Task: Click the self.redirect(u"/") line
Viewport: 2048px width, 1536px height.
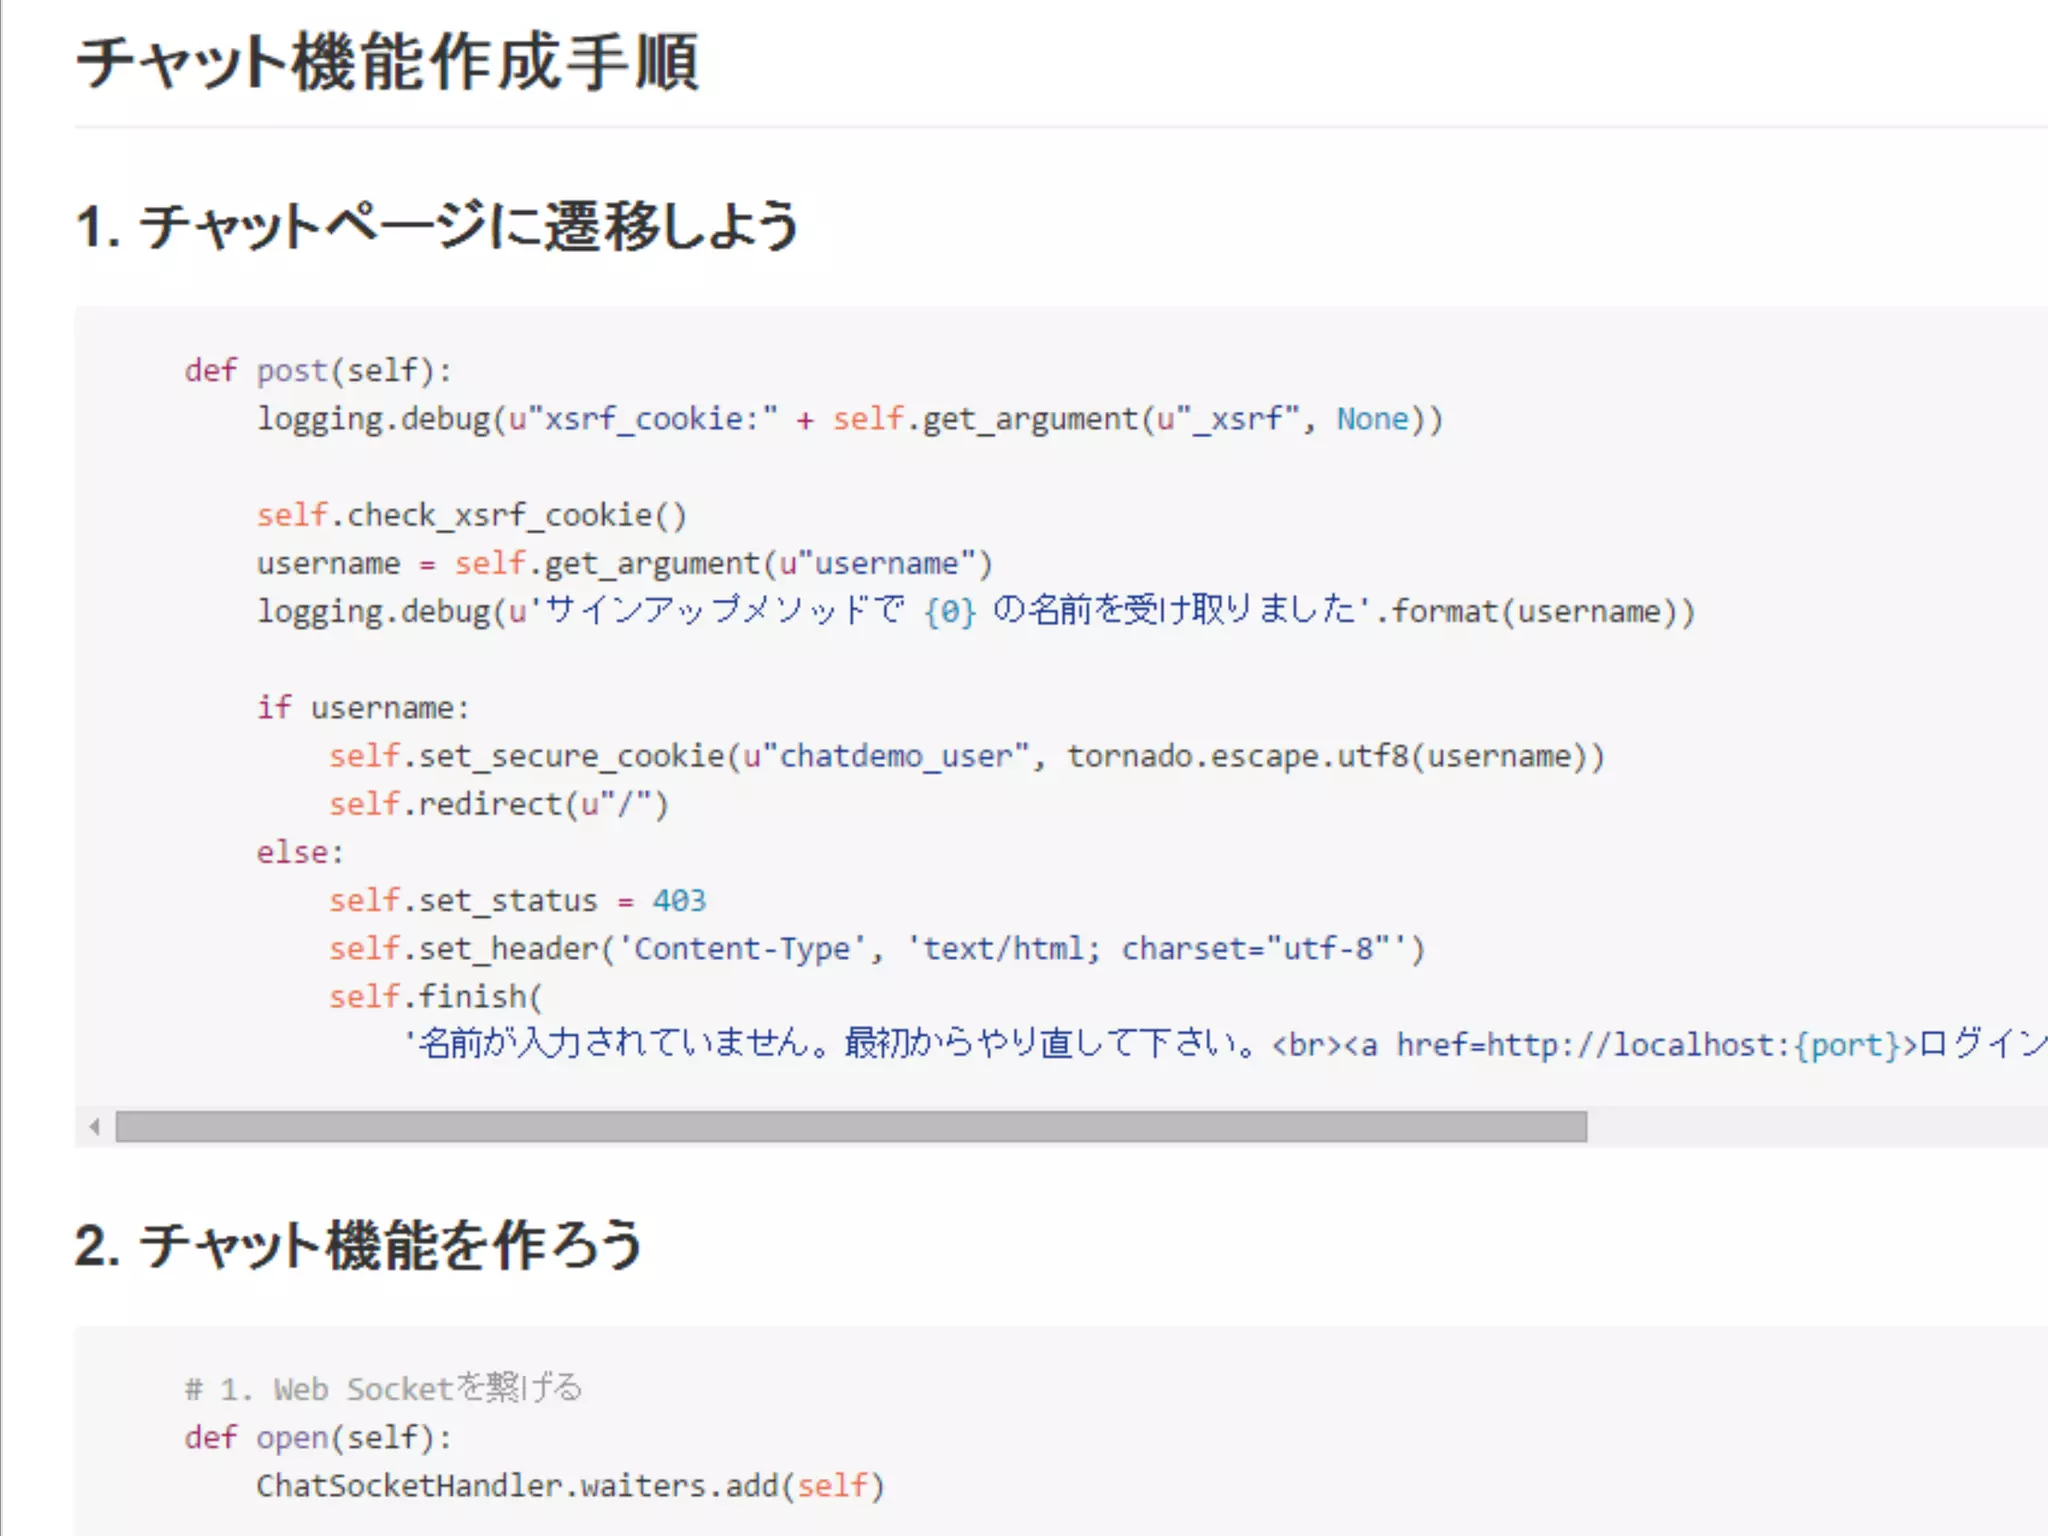Action: coord(498,804)
